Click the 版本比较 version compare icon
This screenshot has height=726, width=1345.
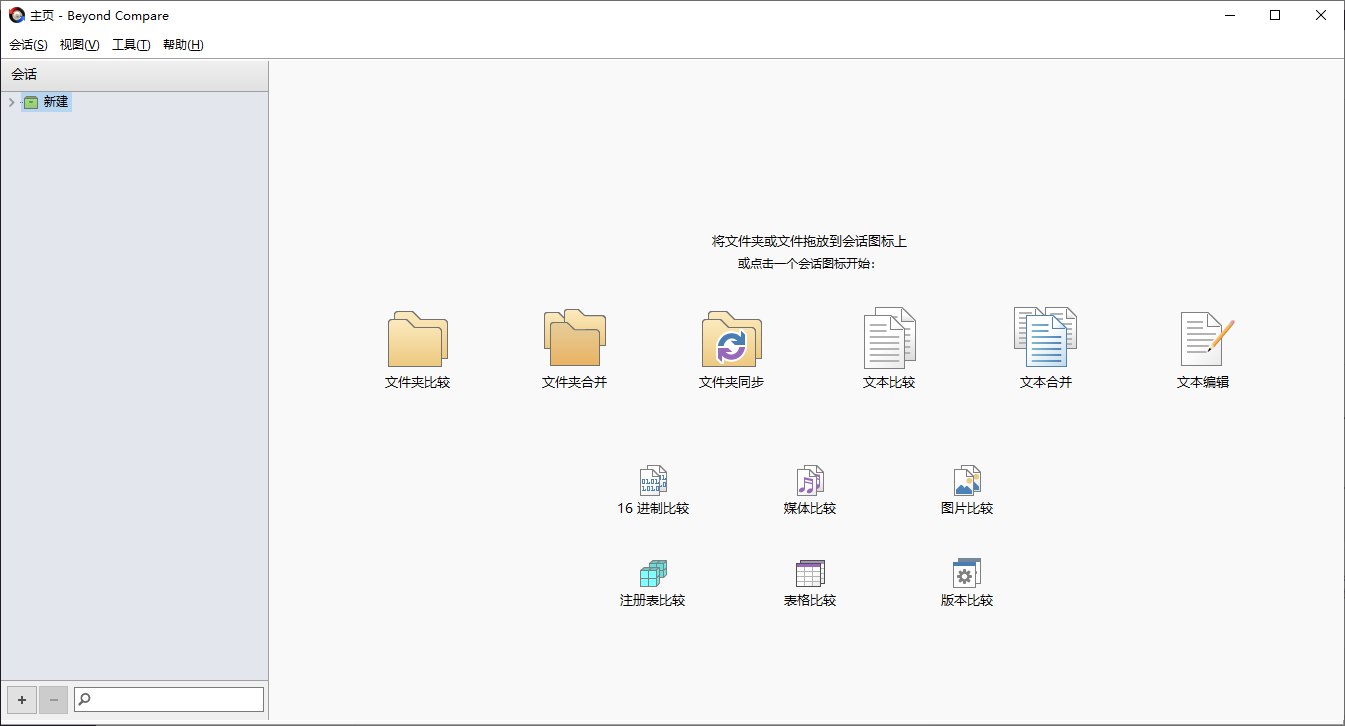967,574
